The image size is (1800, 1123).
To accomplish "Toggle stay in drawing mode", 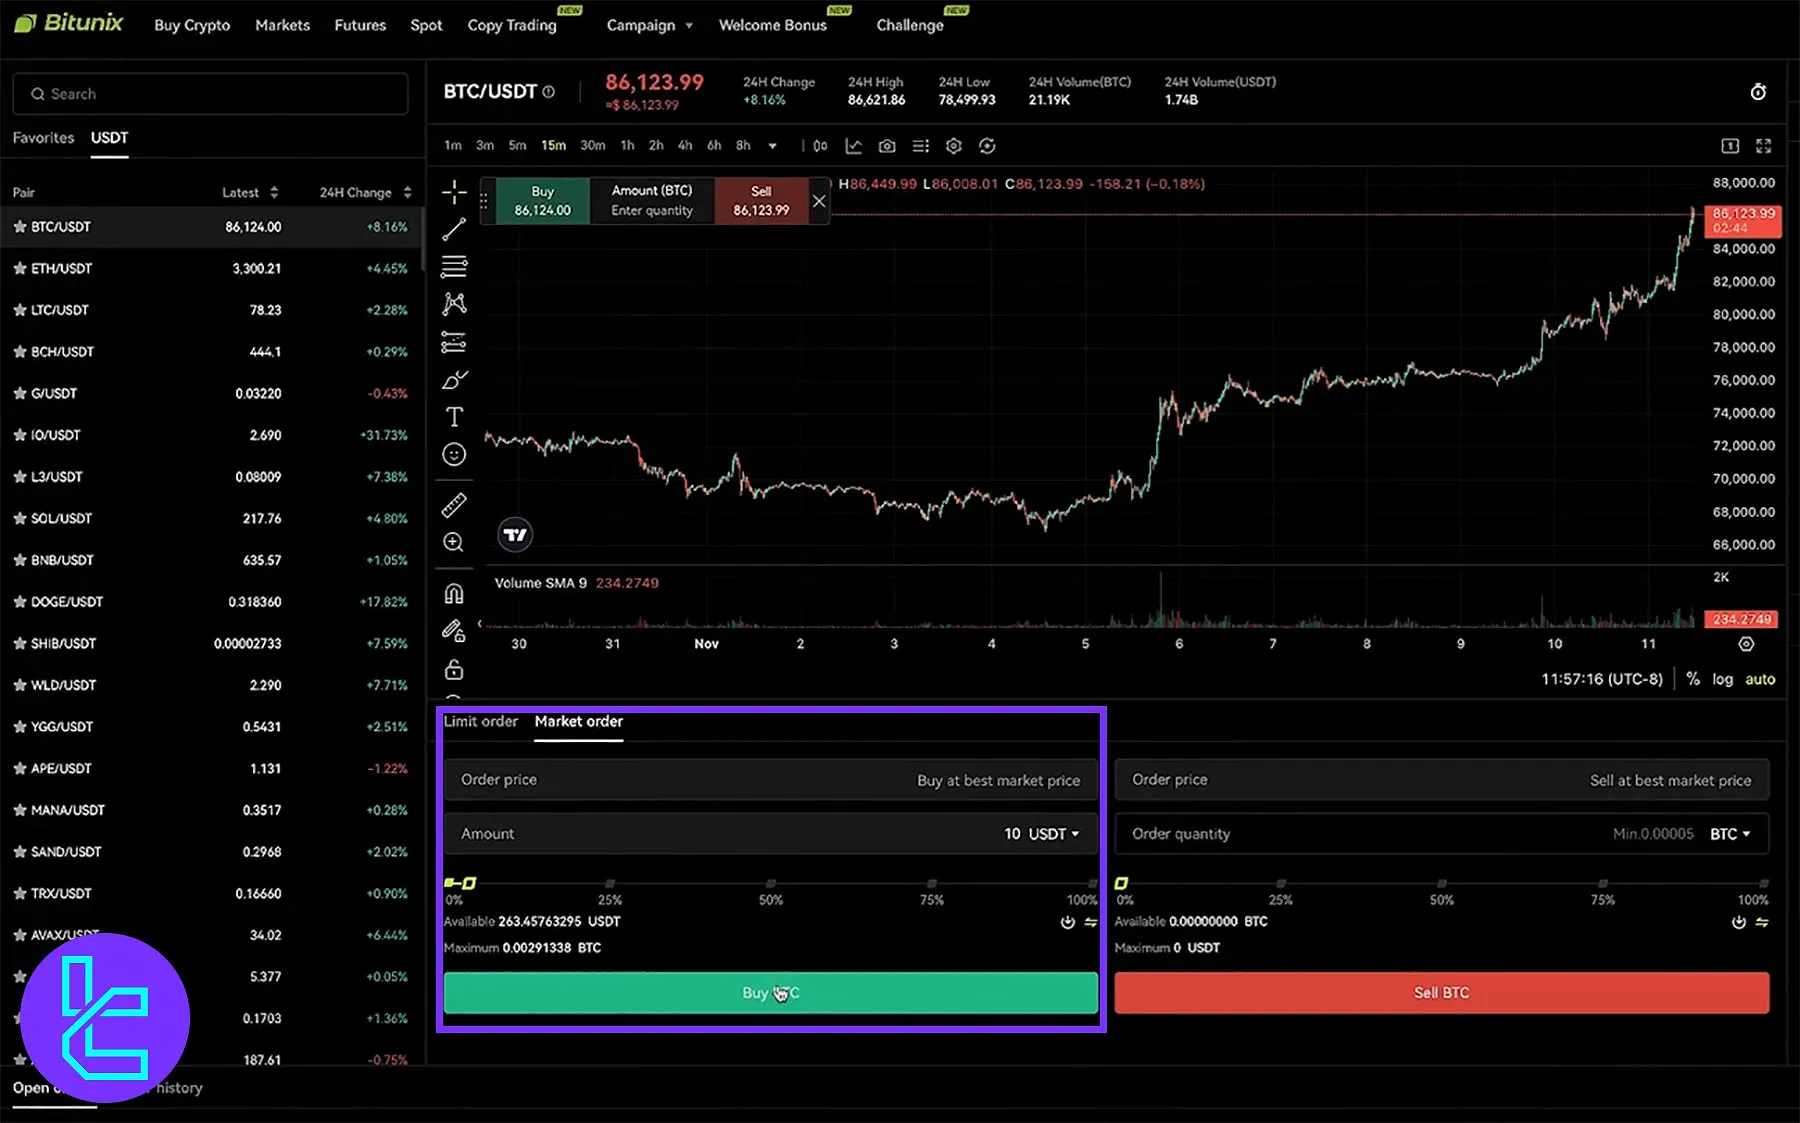I will 454,631.
